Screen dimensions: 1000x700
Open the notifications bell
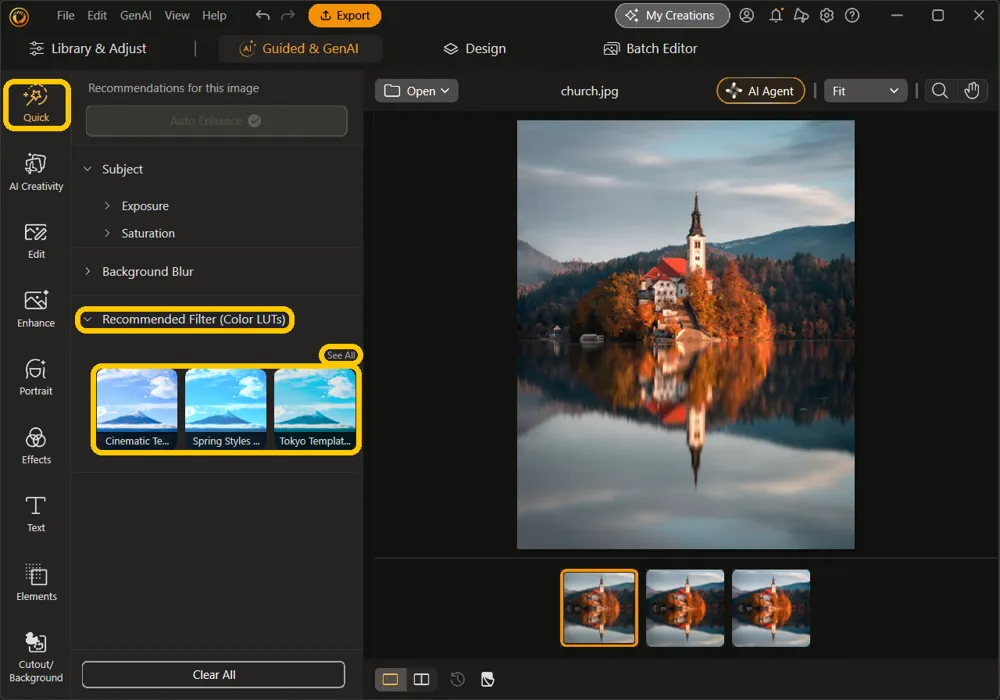pos(776,15)
